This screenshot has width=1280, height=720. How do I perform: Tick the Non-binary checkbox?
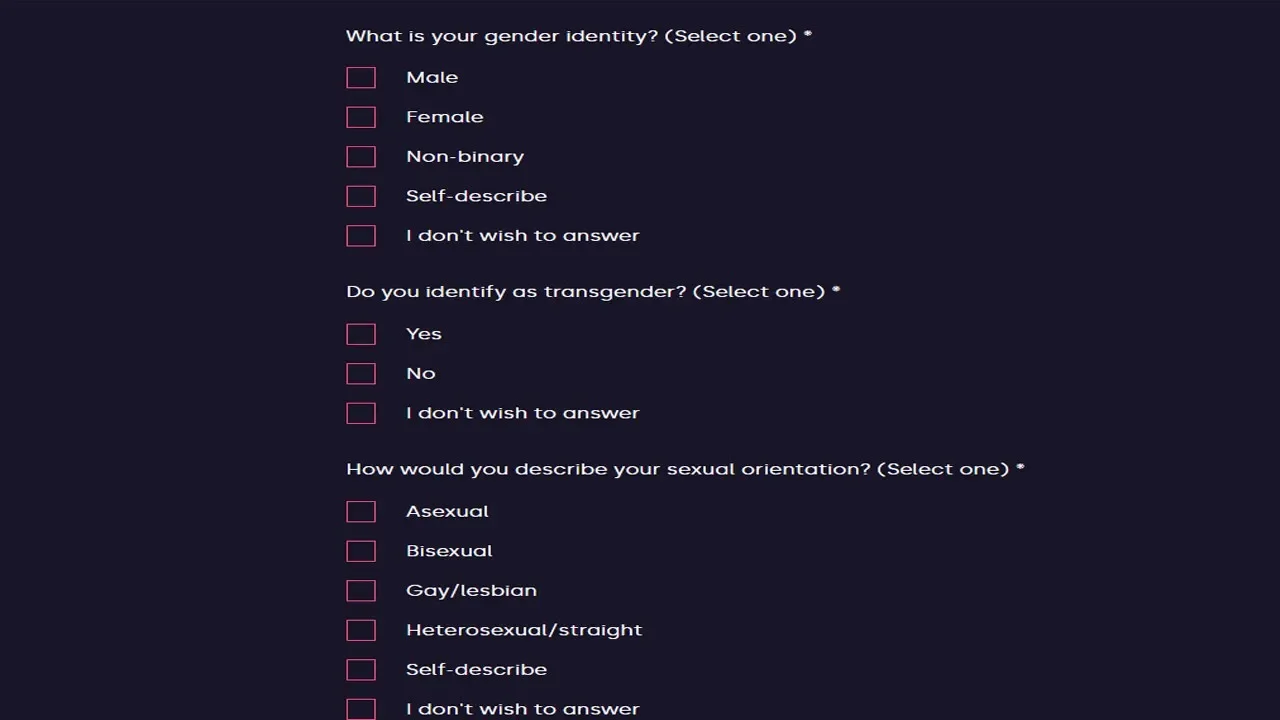(361, 157)
